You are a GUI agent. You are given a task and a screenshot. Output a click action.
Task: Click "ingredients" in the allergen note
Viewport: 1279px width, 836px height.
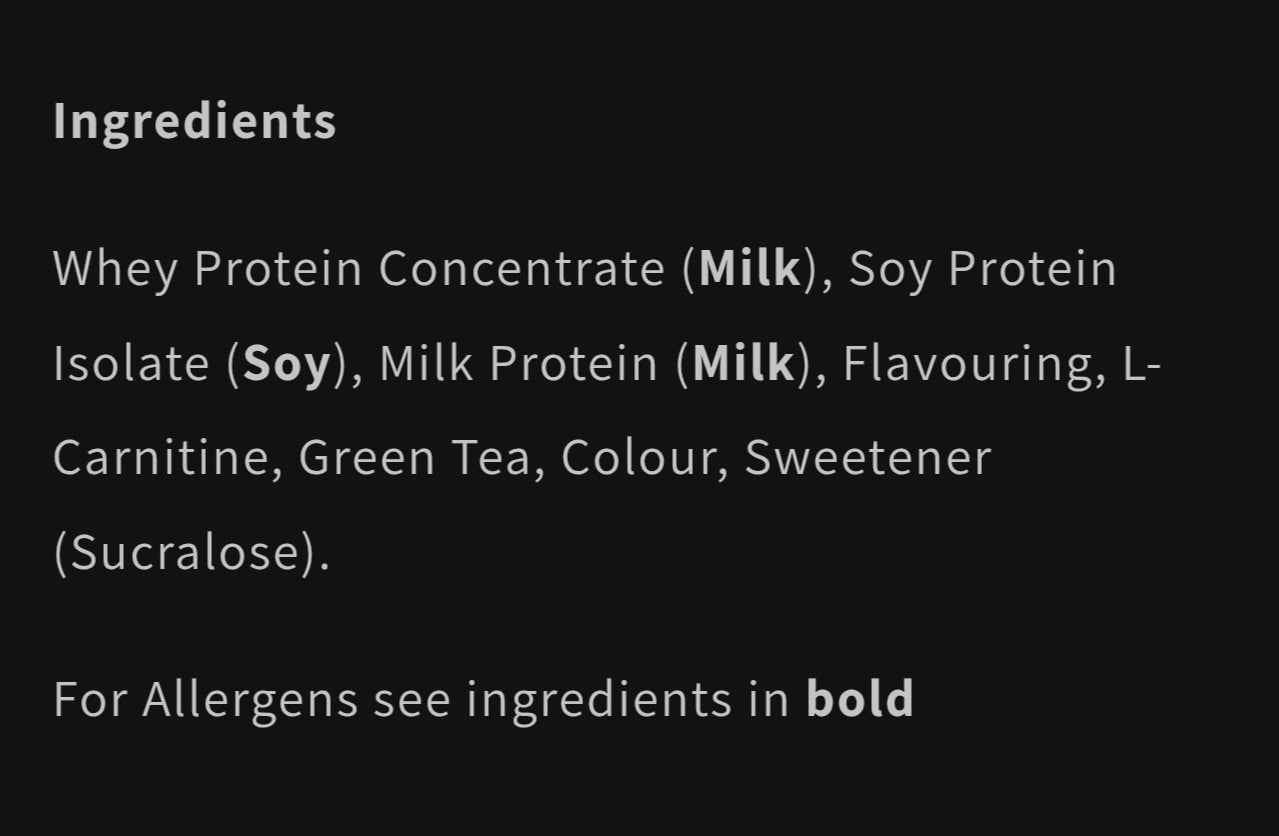pos(599,699)
